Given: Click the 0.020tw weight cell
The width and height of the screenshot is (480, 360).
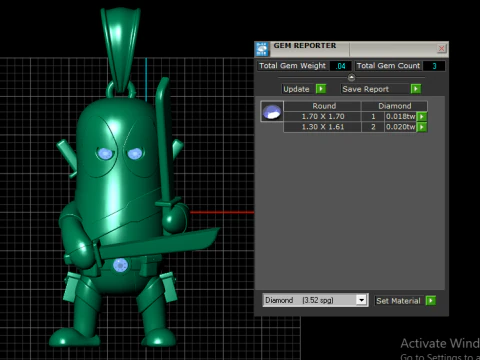Looking at the screenshot, I should tap(401, 127).
